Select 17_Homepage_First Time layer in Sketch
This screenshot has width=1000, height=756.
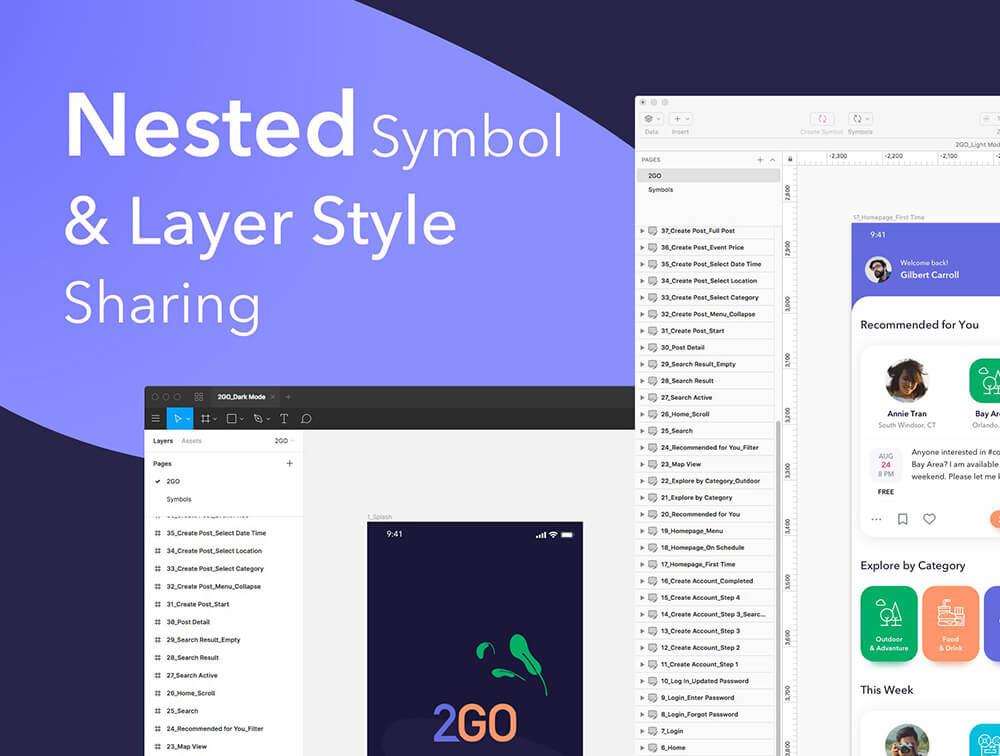point(697,564)
